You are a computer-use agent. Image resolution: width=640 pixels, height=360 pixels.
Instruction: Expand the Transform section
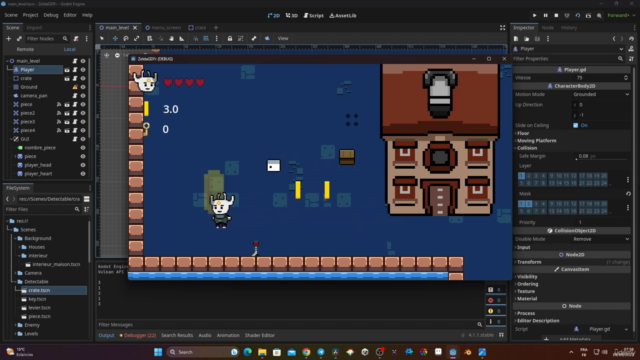coord(529,262)
